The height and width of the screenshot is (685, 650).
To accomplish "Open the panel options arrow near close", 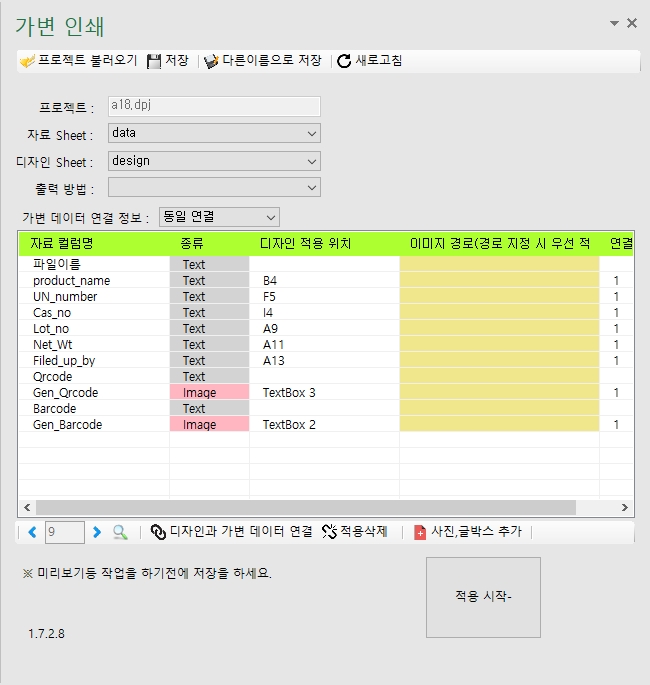I will [x=614, y=23].
